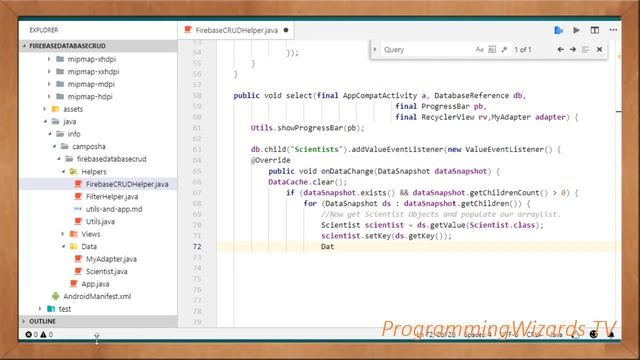Click the editor overview ruler scrollbar
640x360 pixels.
618,184
